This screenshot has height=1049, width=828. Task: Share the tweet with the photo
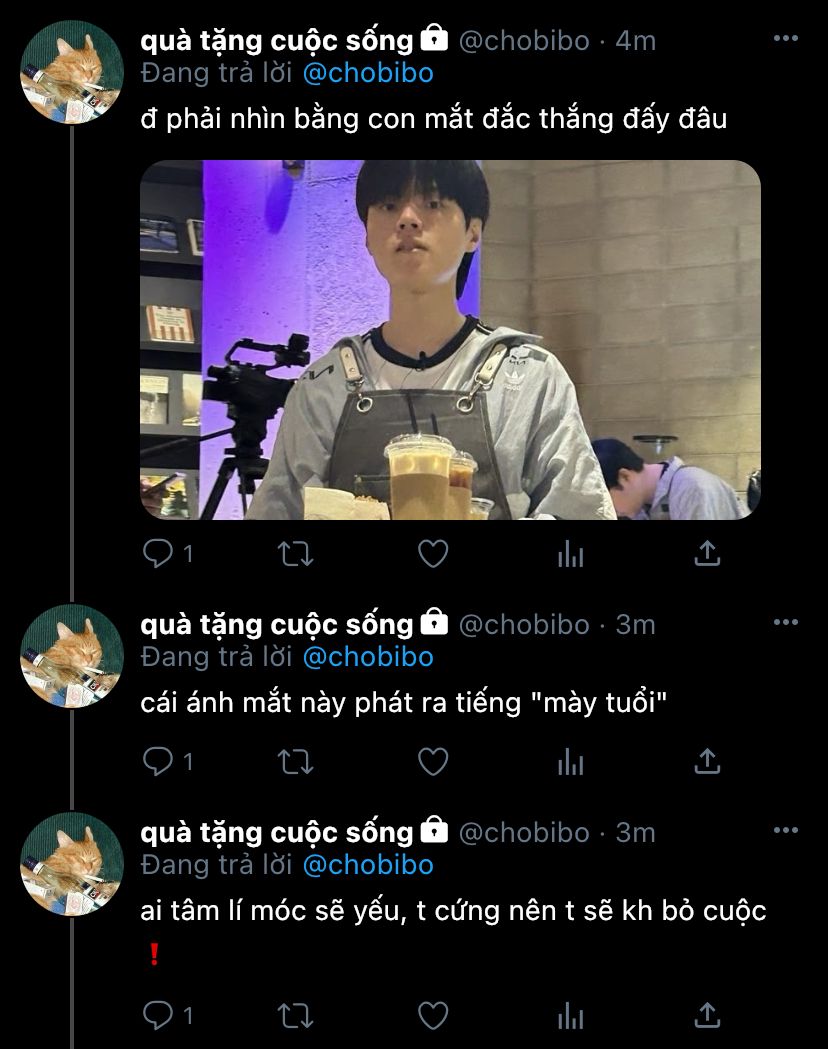click(x=707, y=553)
